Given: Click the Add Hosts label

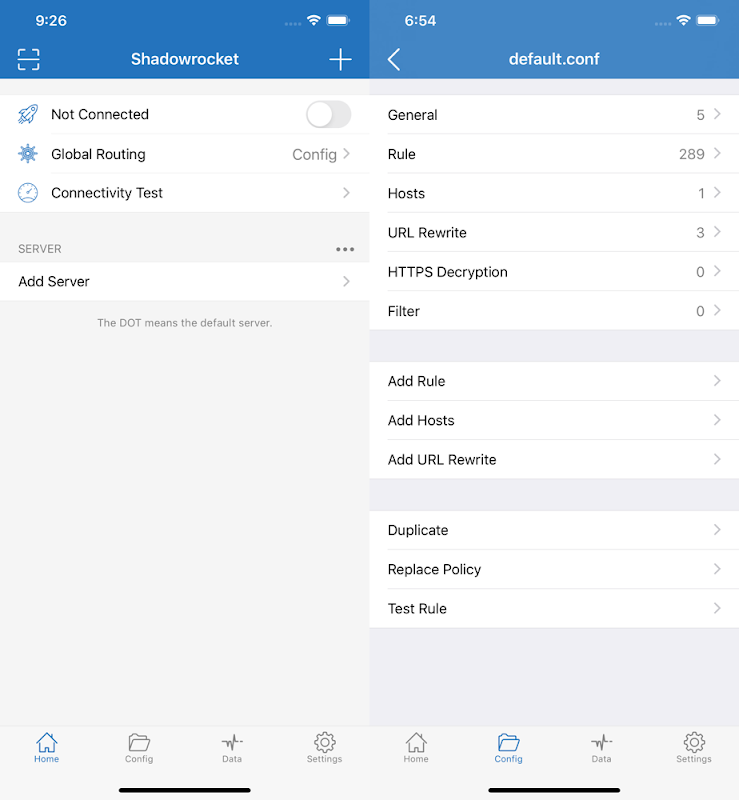Looking at the screenshot, I should pyautogui.click(x=421, y=420).
